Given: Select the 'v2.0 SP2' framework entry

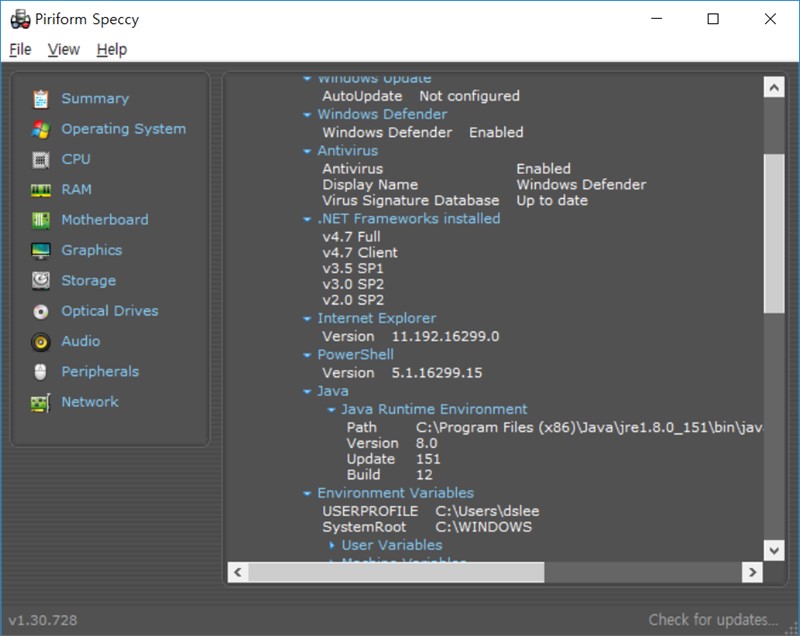Looking at the screenshot, I should [x=353, y=300].
